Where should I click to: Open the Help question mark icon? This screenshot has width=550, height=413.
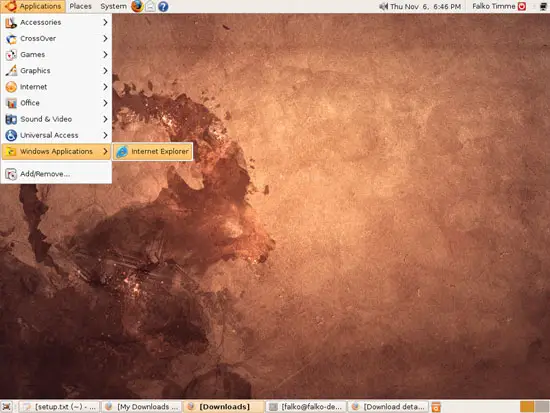(x=163, y=6)
